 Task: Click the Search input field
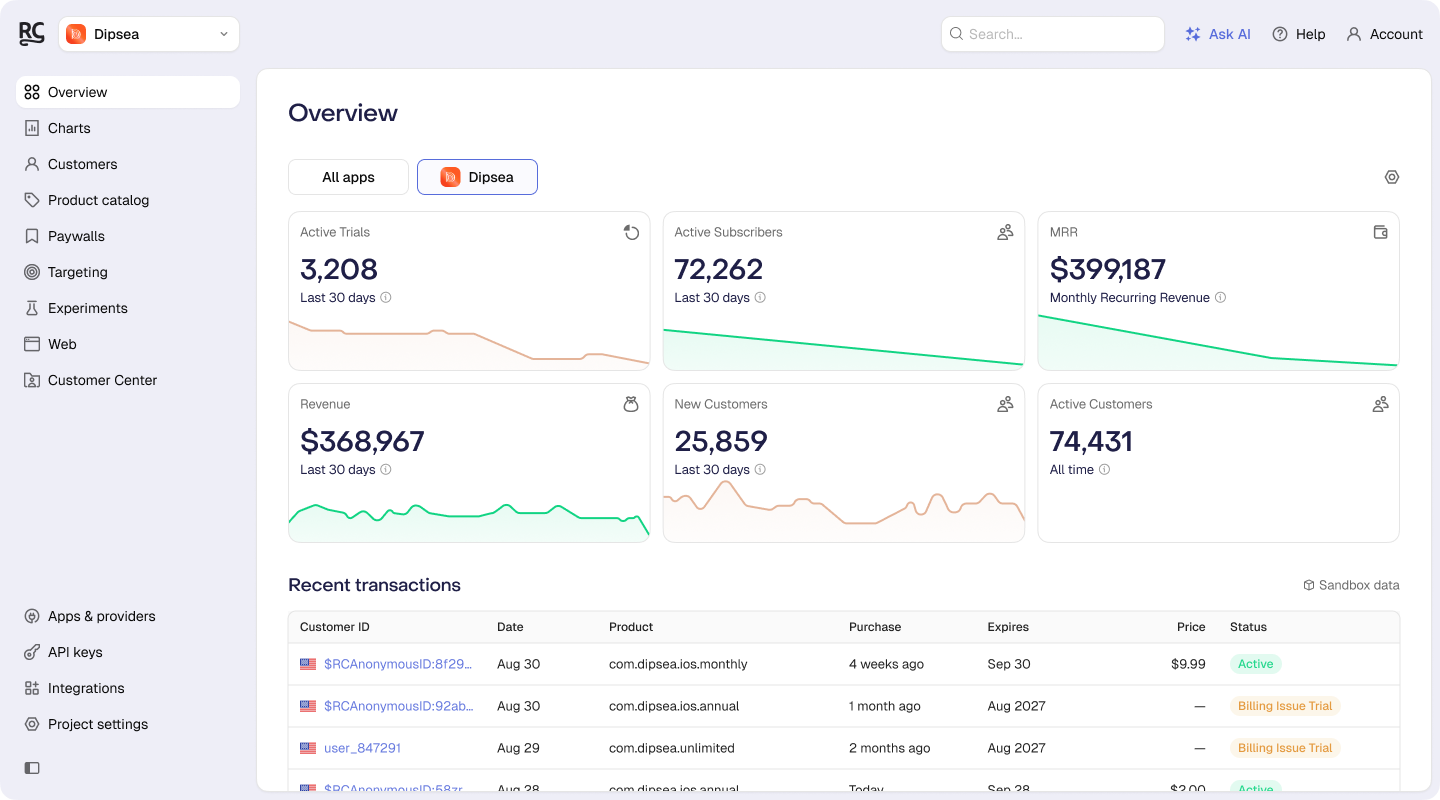[1053, 34]
